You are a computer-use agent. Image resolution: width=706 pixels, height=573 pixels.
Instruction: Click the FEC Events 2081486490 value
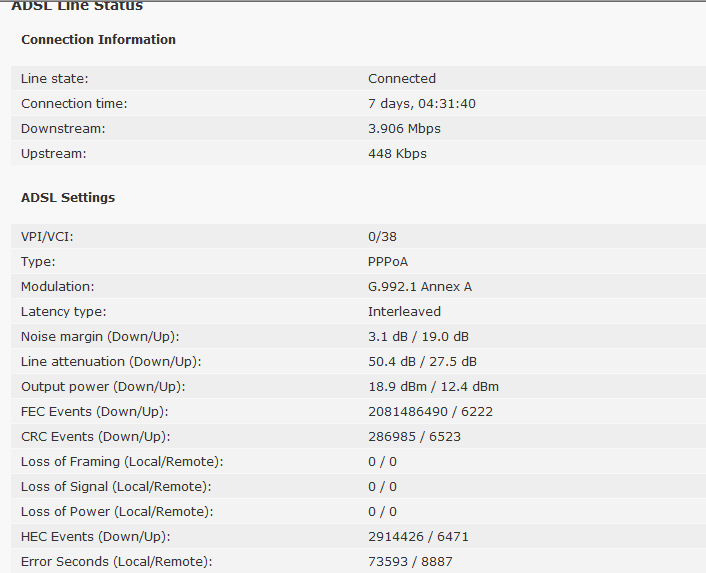coord(408,412)
